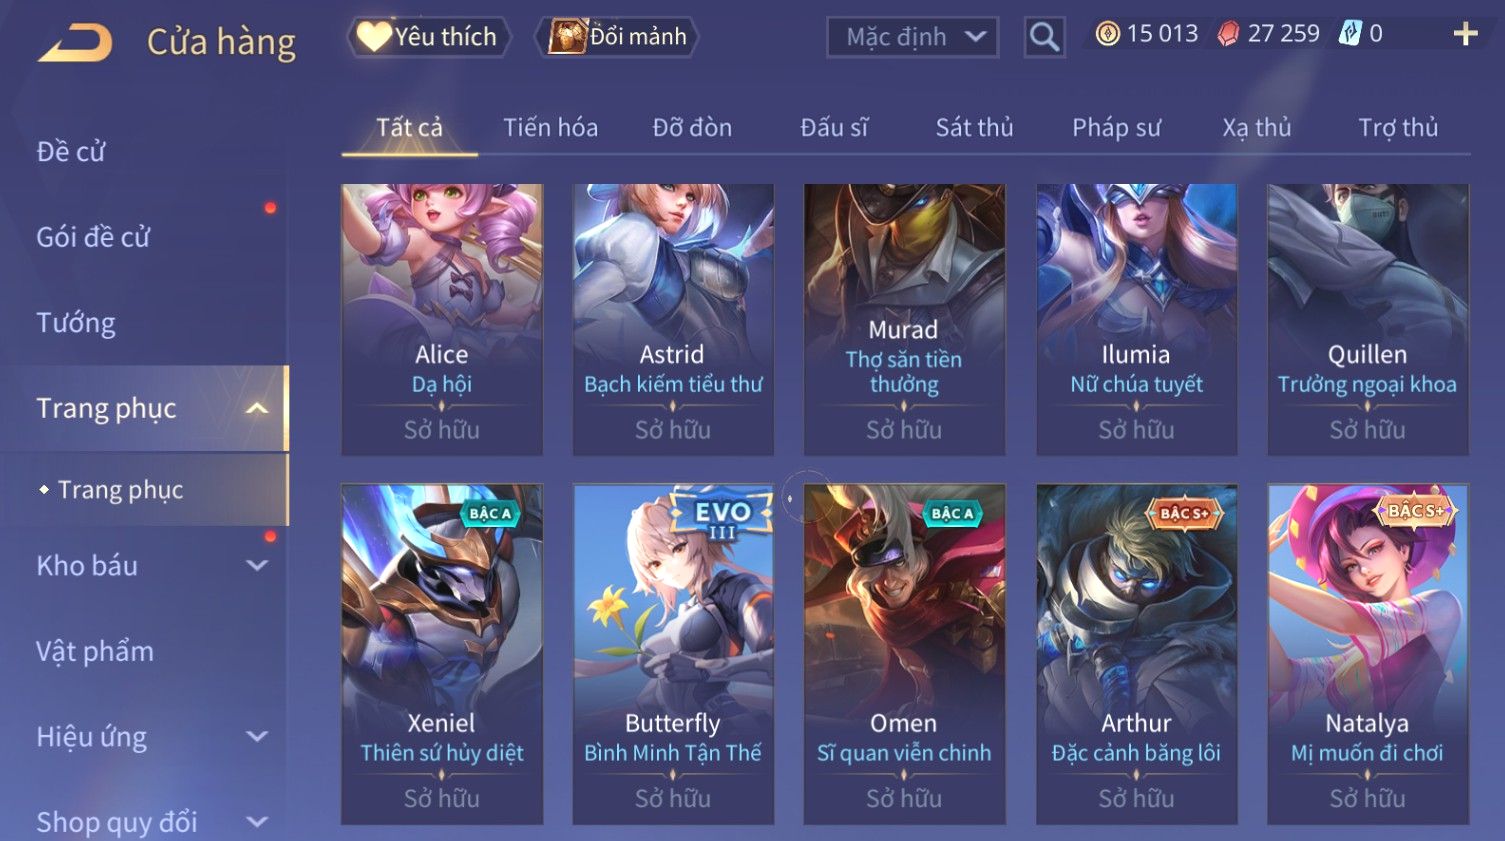The image size is (1505, 841).
Task: Open Đổi mảnh chest exchange
Action: point(617,37)
